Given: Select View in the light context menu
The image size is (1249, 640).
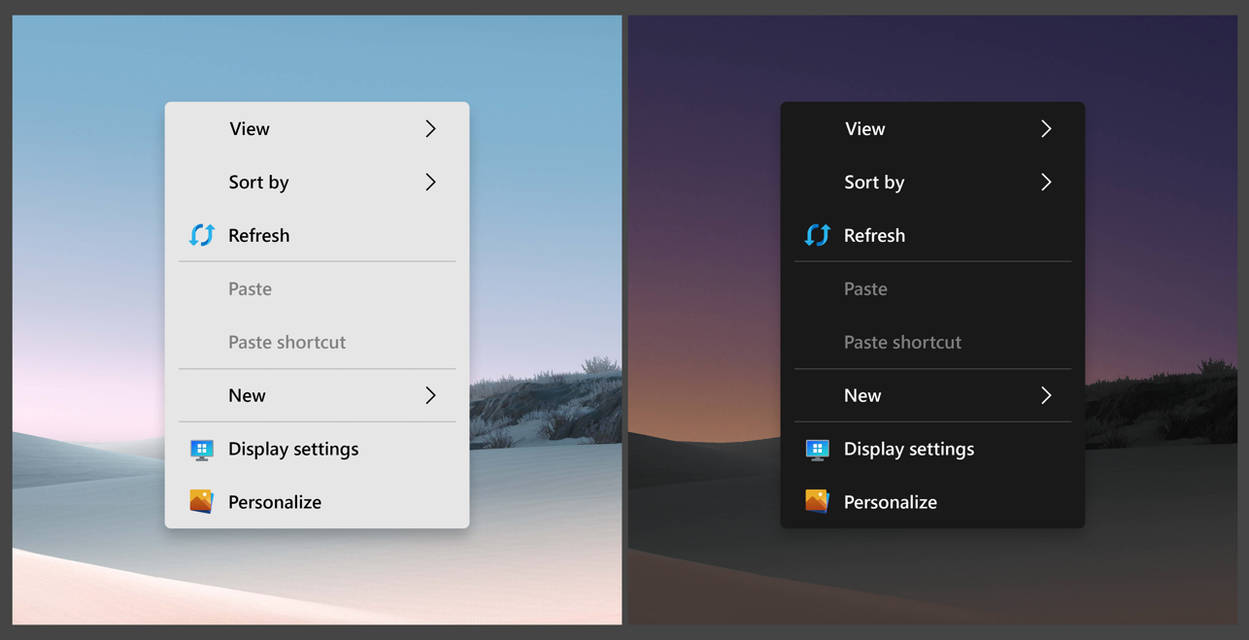Looking at the screenshot, I should [249, 128].
